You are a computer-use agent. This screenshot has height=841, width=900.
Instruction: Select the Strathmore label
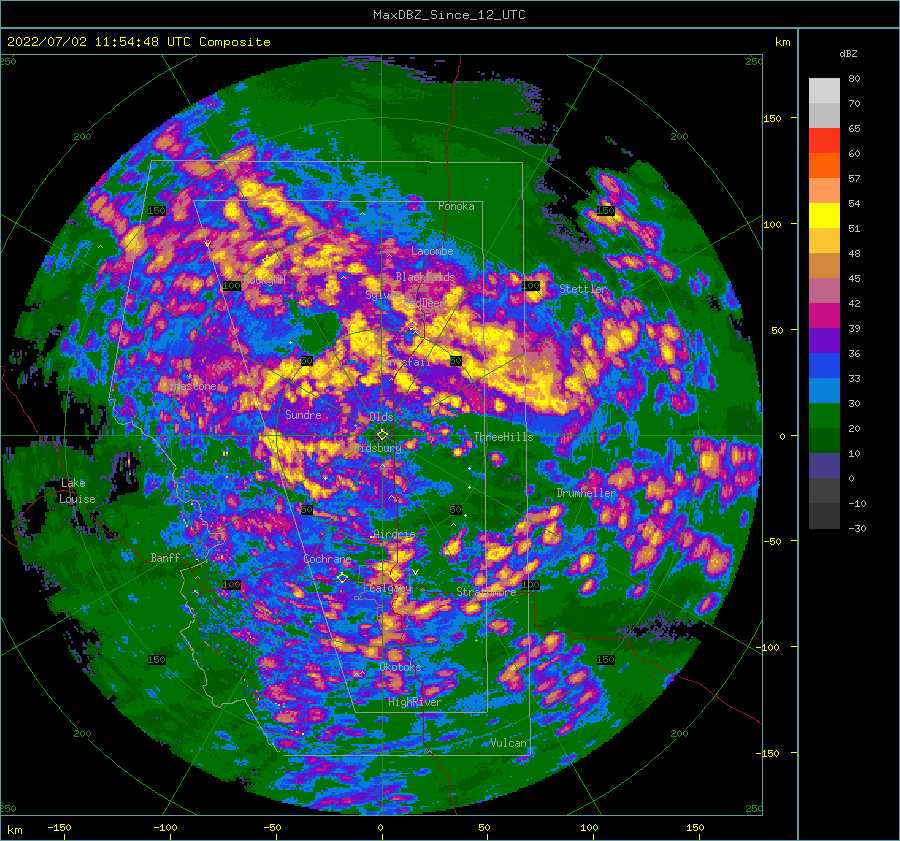pyautogui.click(x=486, y=592)
